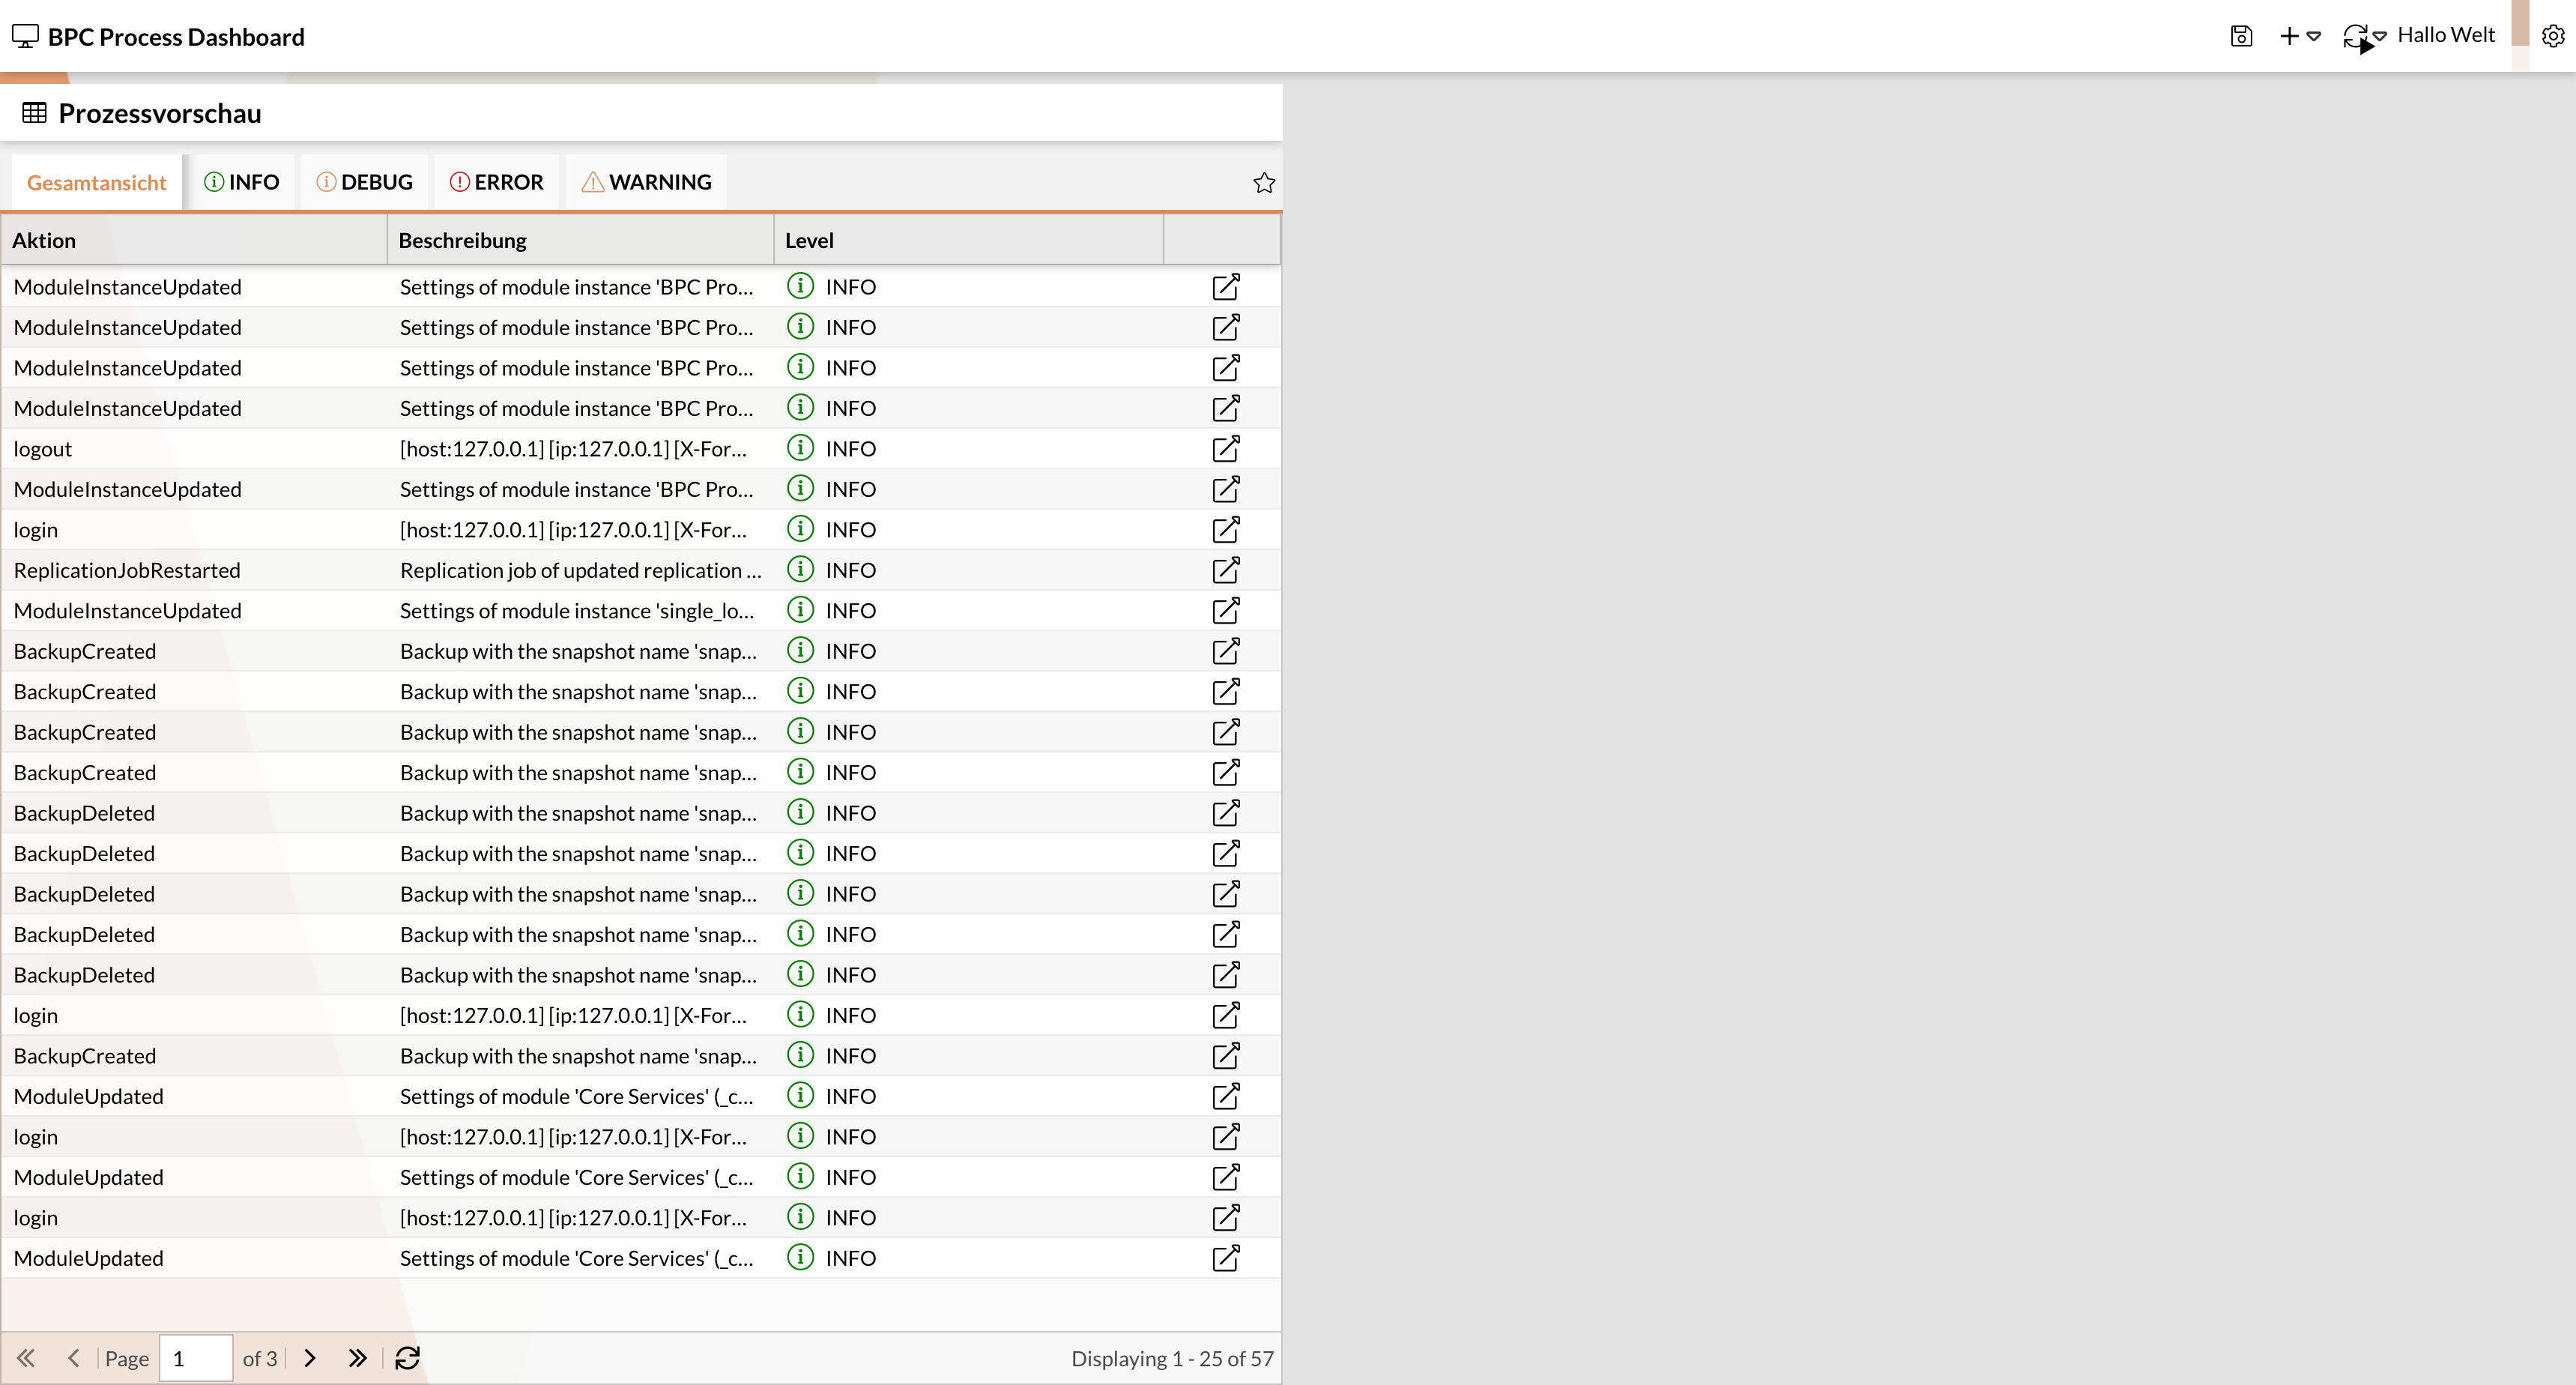Screen dimensions: 2576x1385
Task: Go to next page arrow
Action: (x=310, y=1358)
